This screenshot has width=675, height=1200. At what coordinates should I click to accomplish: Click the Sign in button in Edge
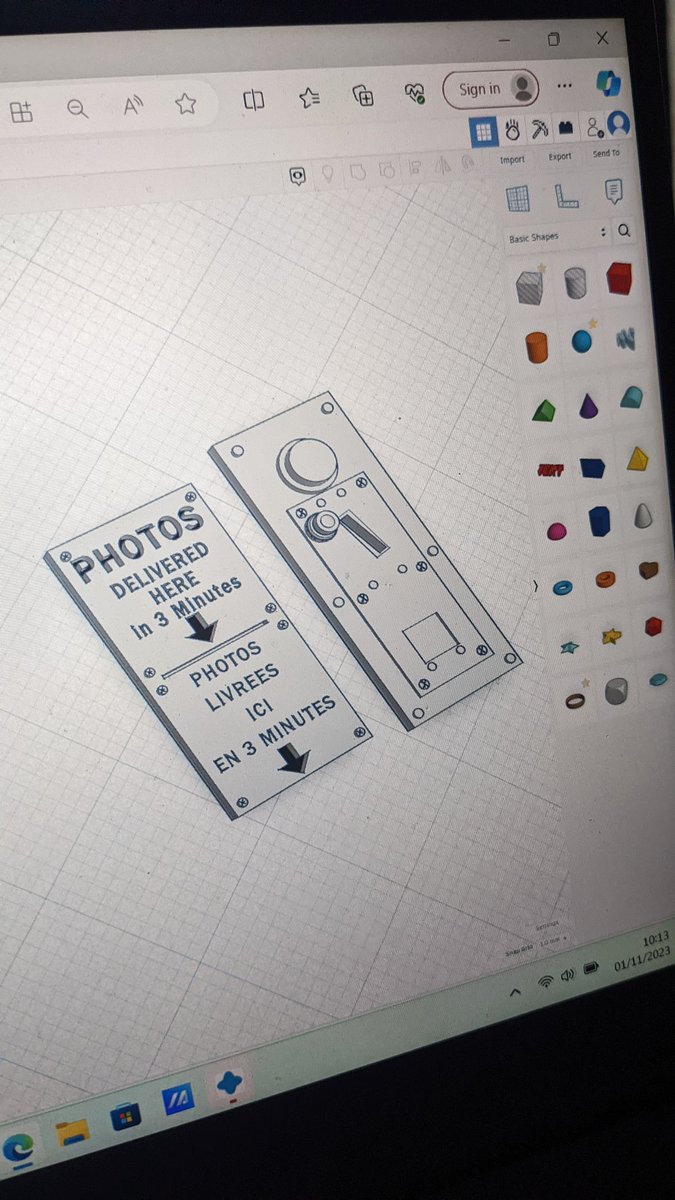click(493, 88)
